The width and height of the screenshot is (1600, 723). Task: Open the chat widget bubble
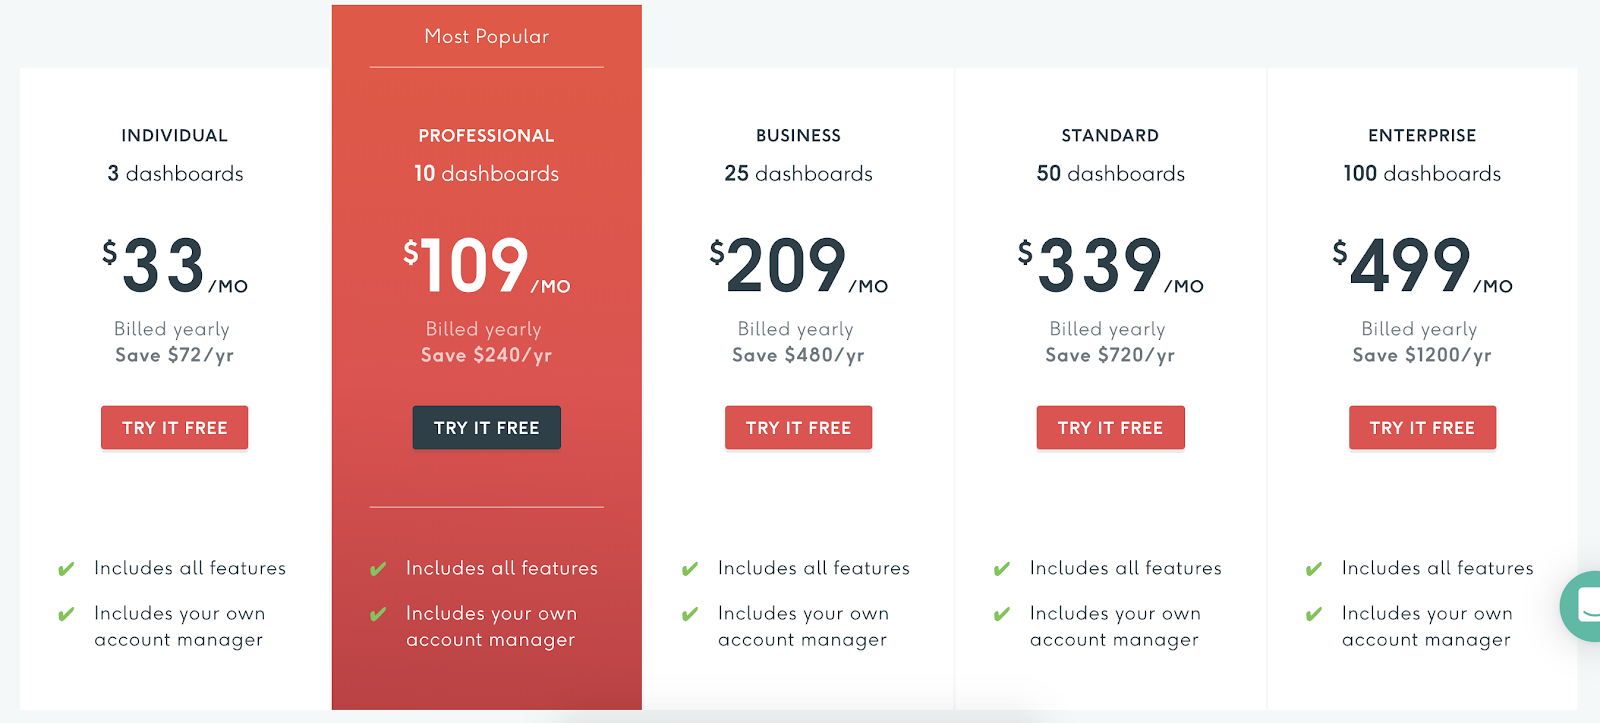pyautogui.click(x=1585, y=605)
